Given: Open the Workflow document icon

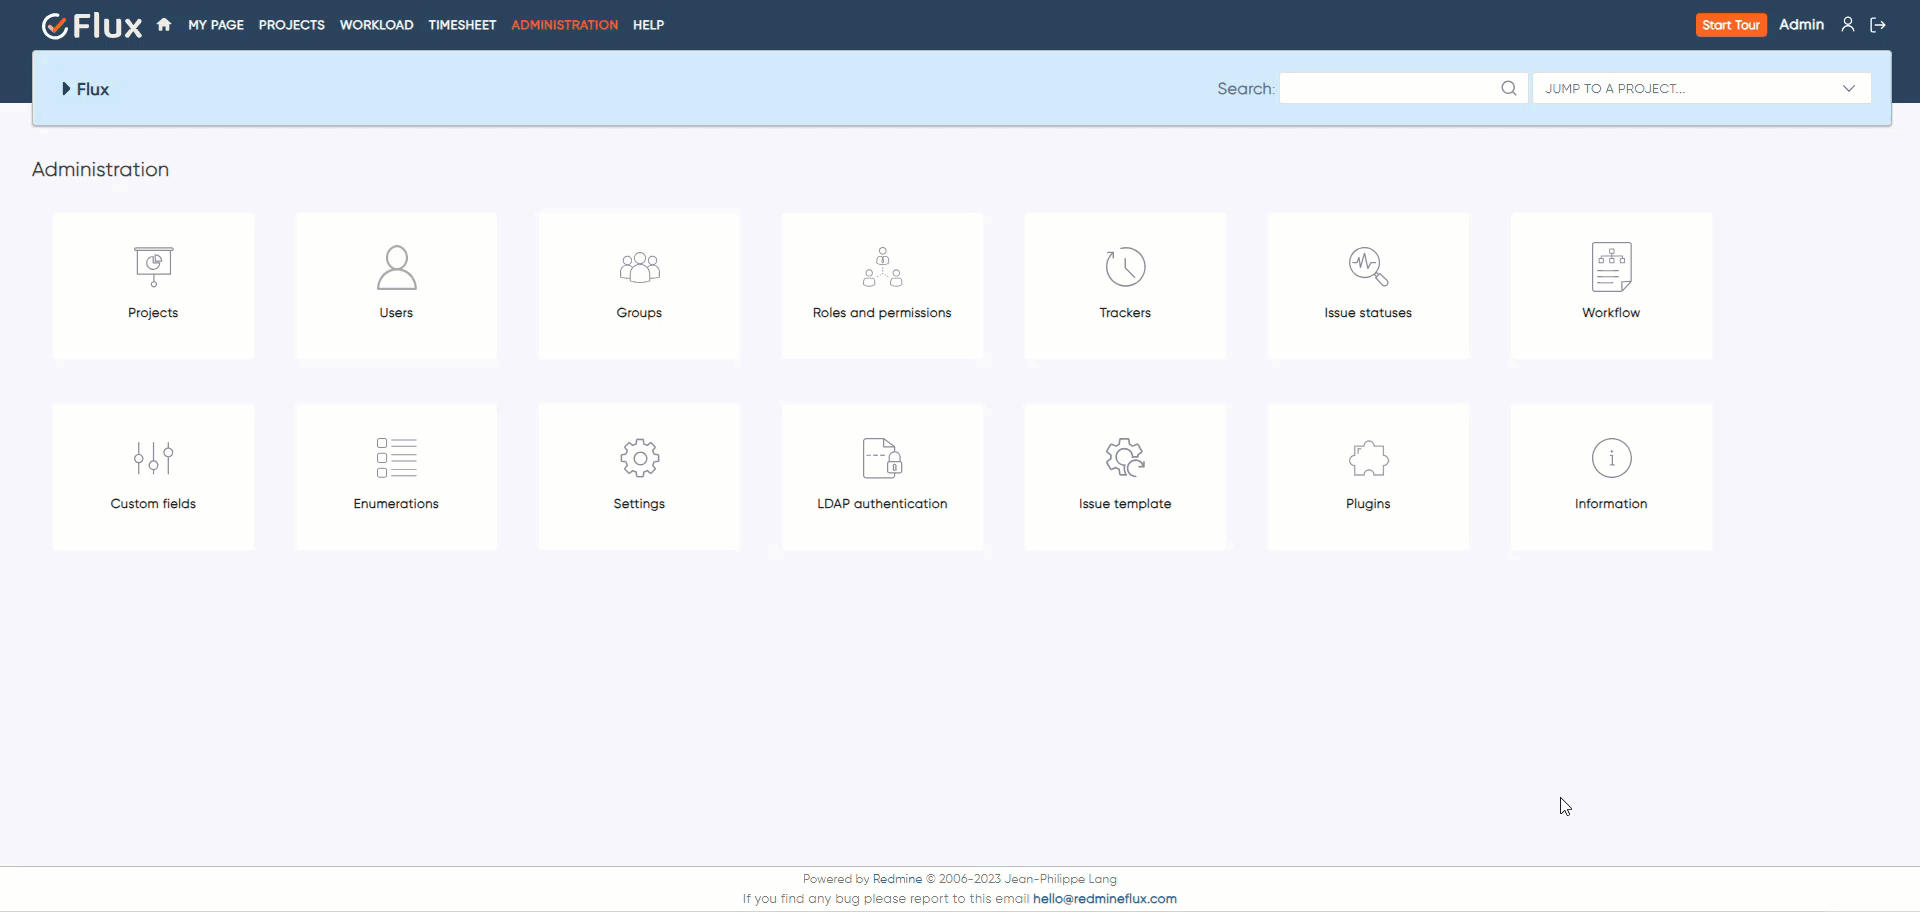Looking at the screenshot, I should tap(1611, 267).
